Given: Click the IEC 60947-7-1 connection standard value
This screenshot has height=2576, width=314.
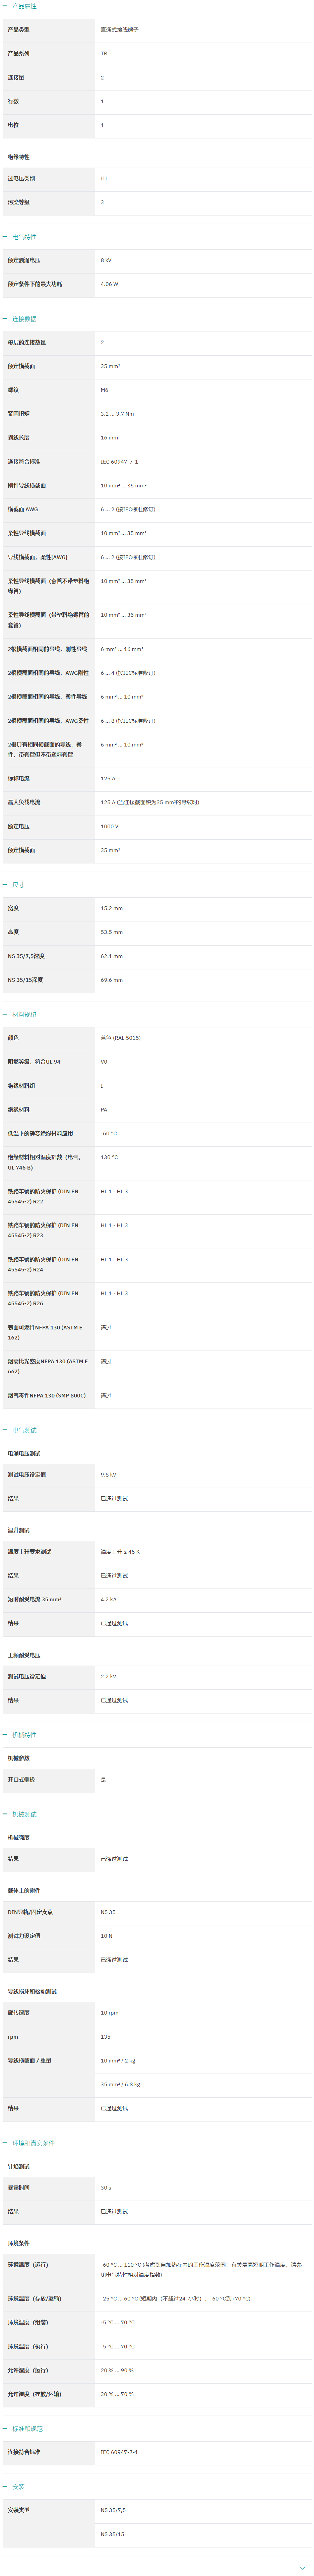Looking at the screenshot, I should click(119, 462).
